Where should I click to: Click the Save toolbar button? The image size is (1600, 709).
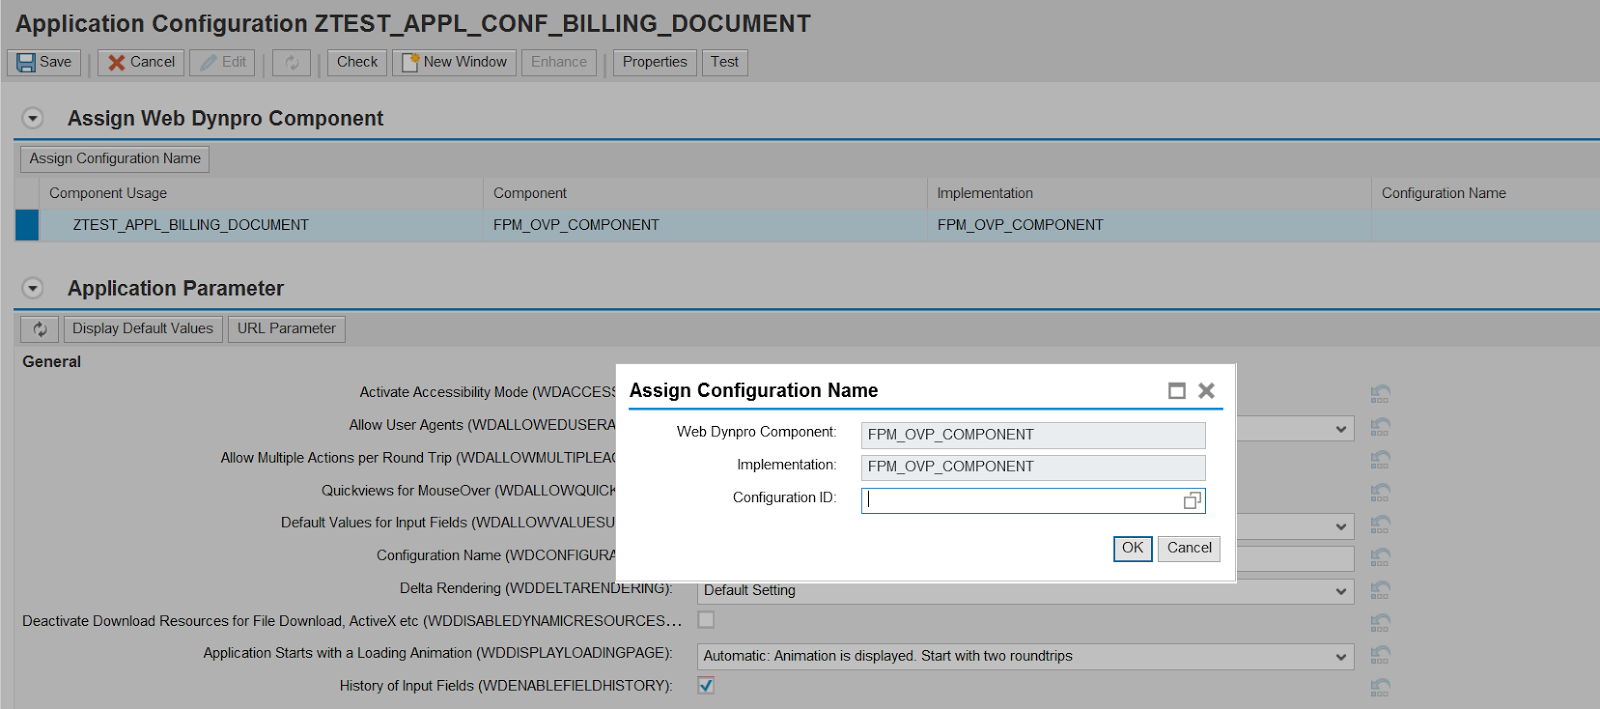[x=44, y=62]
